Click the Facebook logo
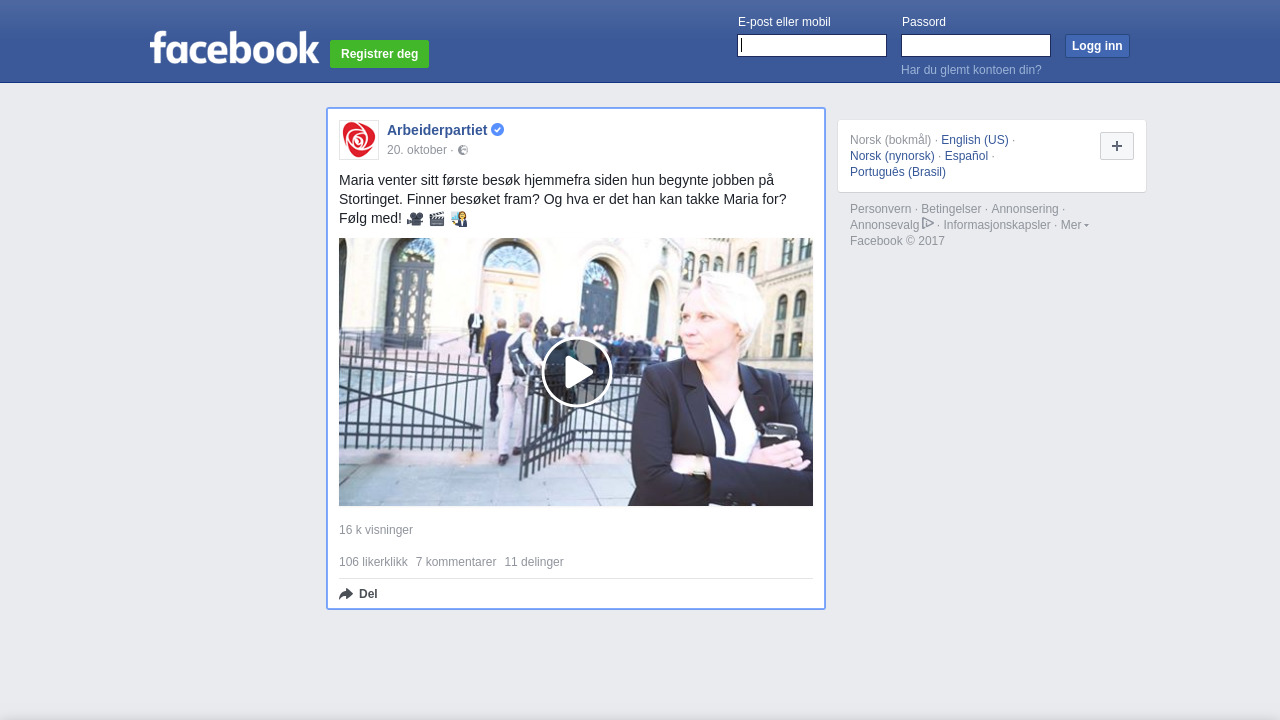Screen dimensions: 1280x720 pos(234,47)
